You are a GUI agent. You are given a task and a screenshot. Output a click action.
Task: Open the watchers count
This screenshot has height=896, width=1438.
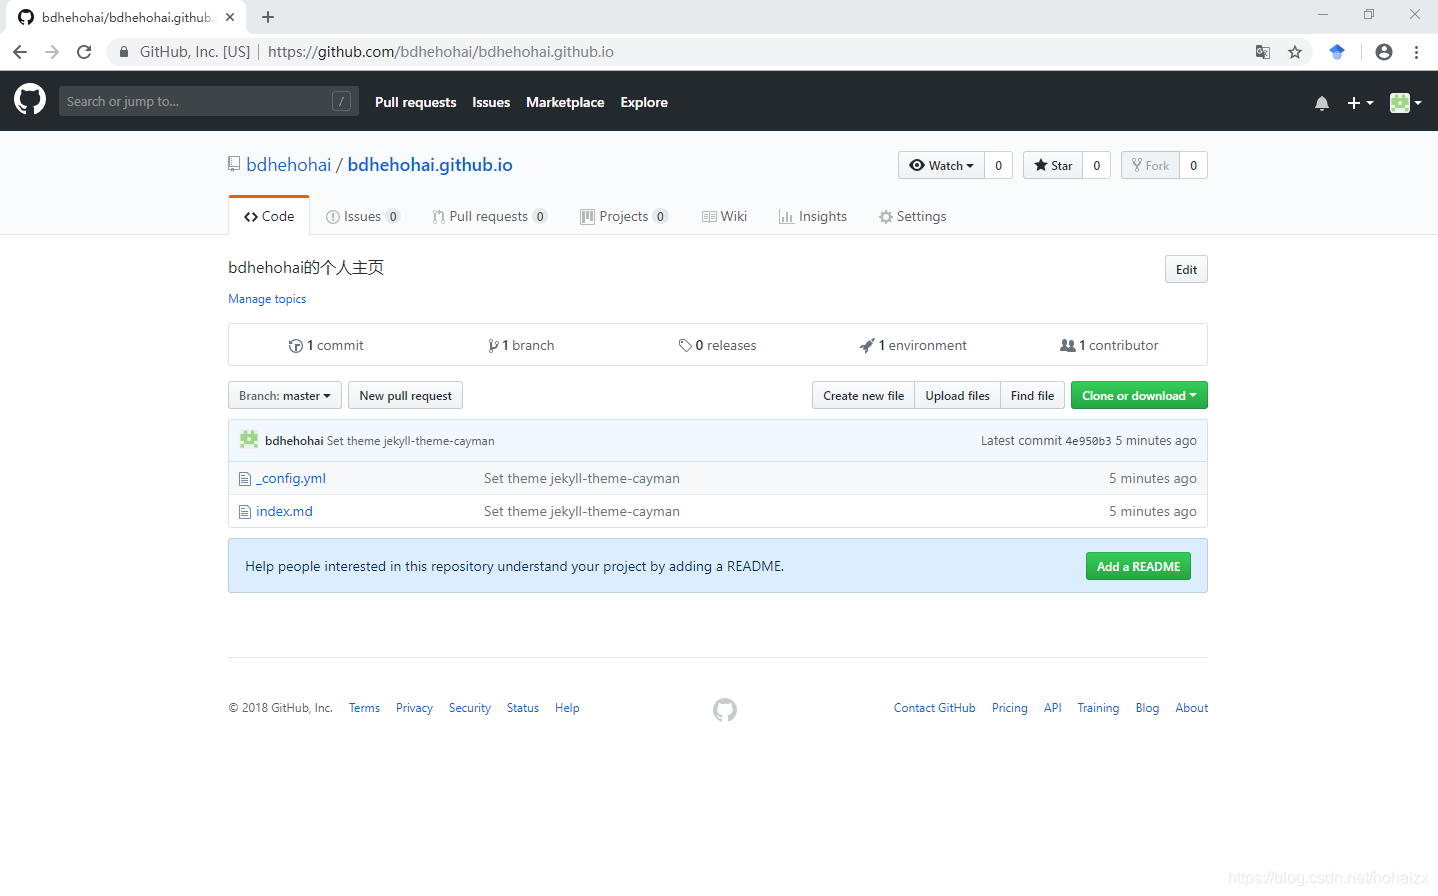(x=998, y=165)
